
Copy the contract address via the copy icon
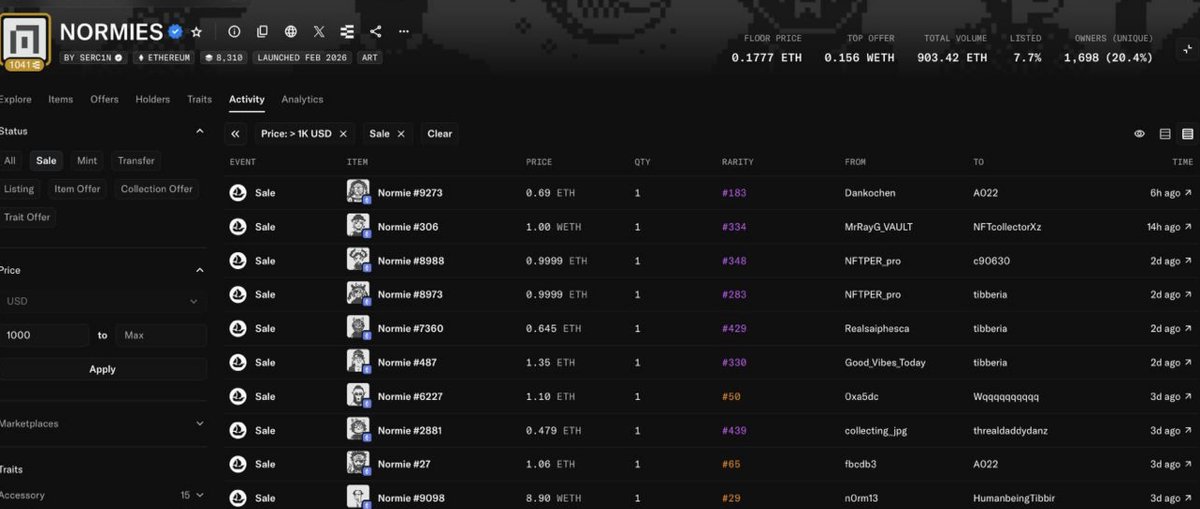pyautogui.click(x=262, y=32)
